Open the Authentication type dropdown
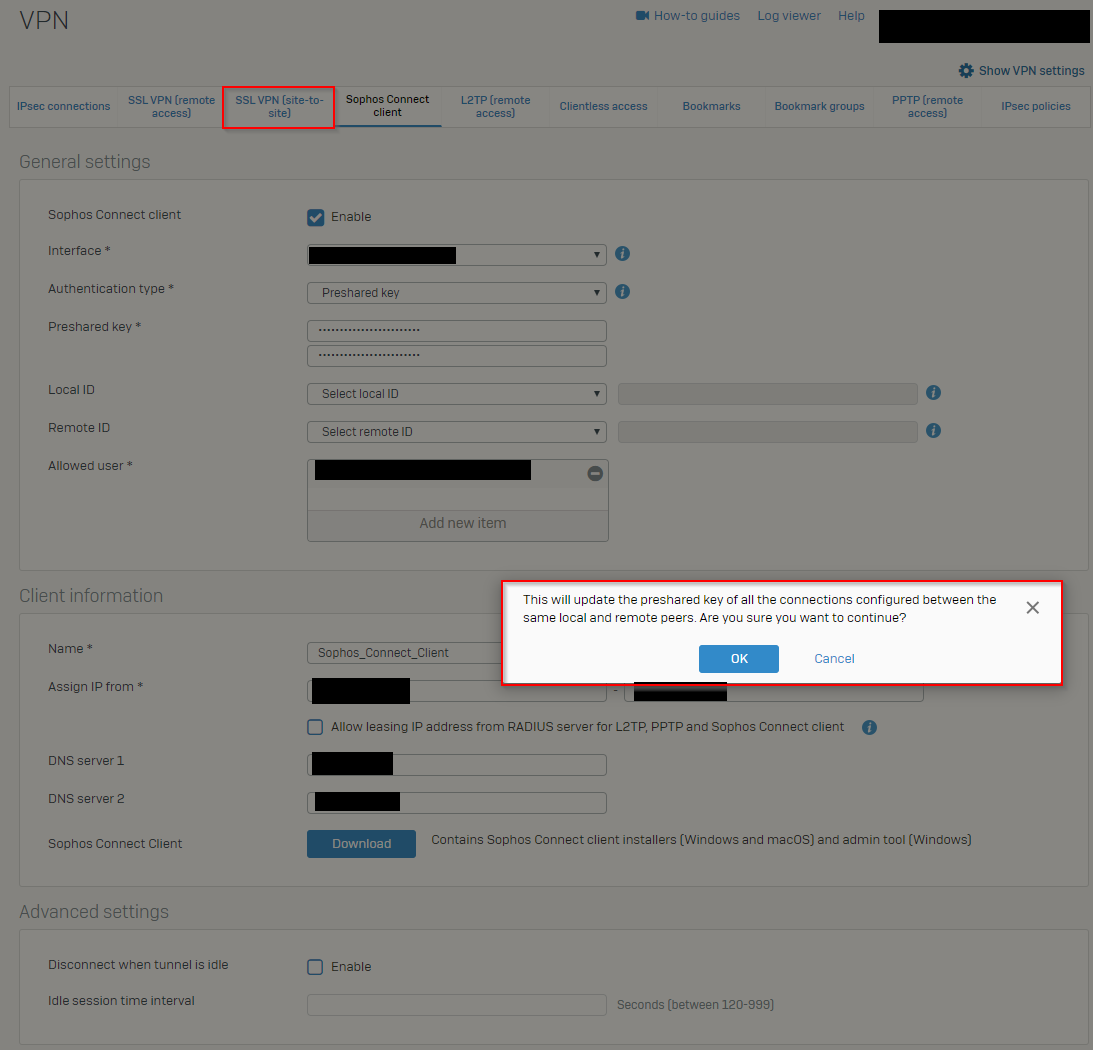The height and width of the screenshot is (1050, 1093). coord(457,293)
